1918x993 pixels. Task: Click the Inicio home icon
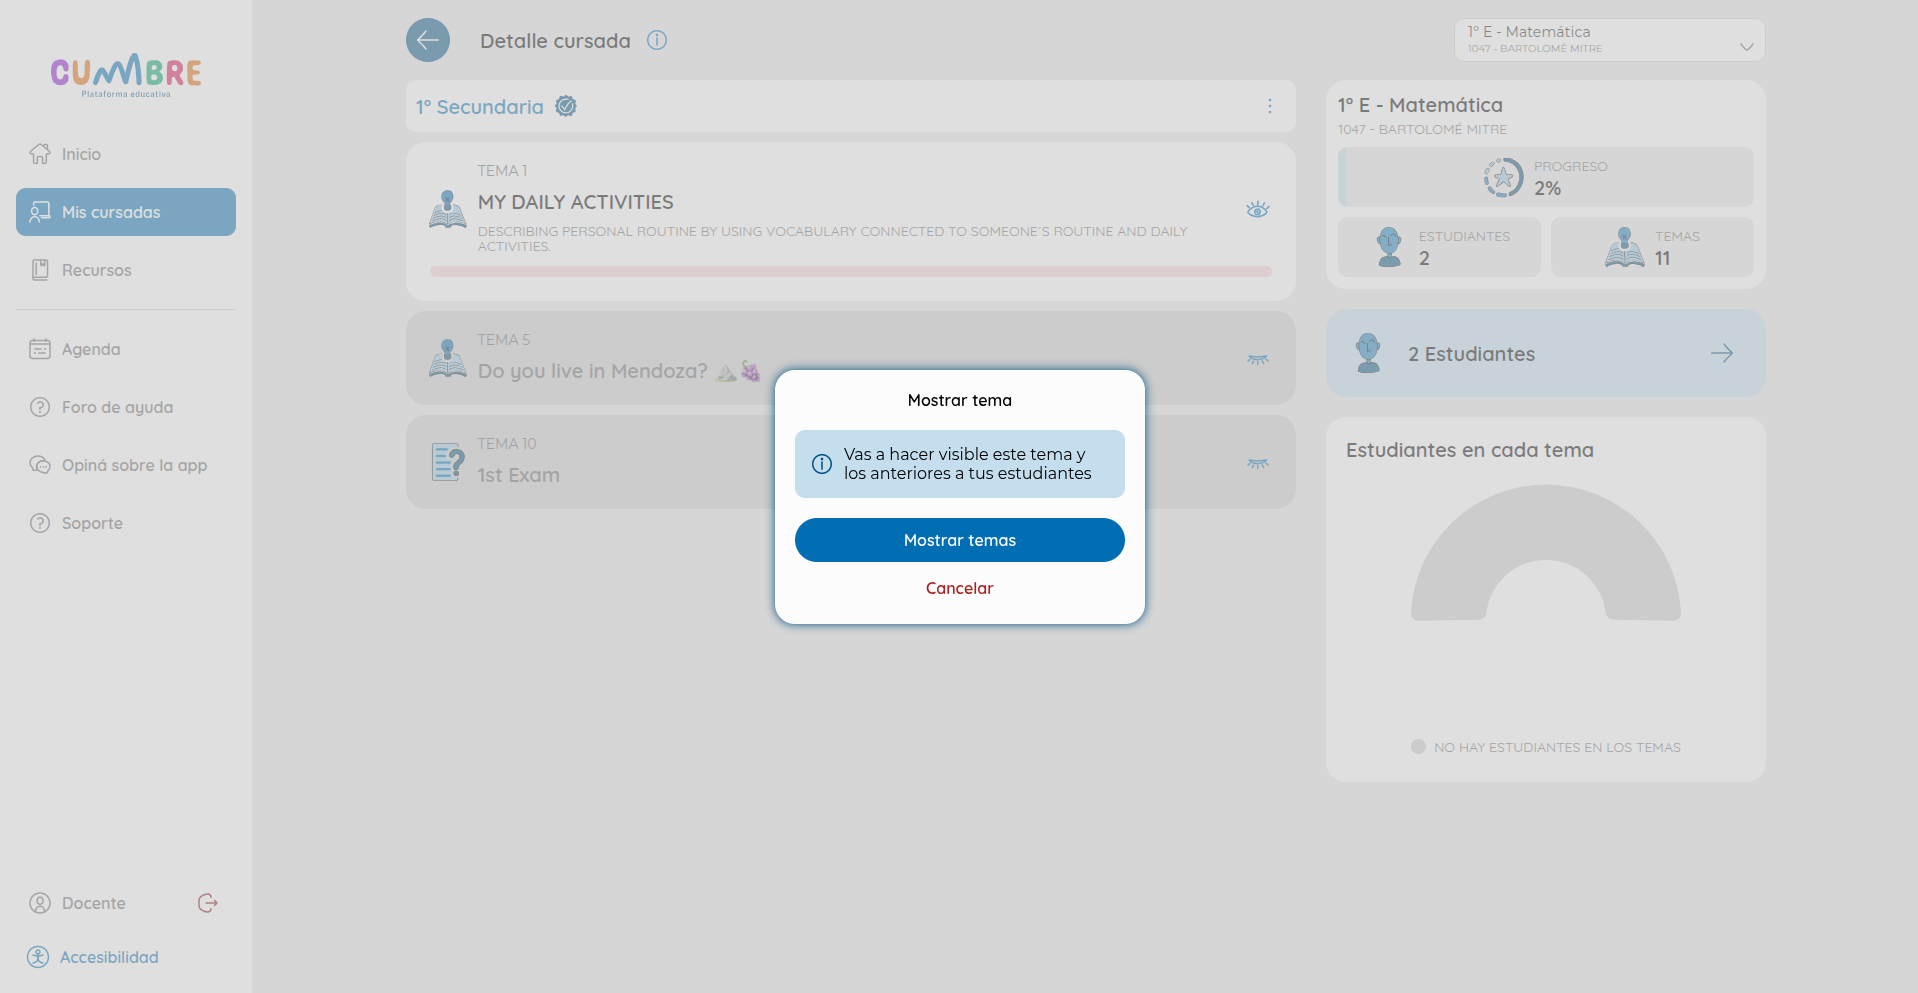click(40, 154)
